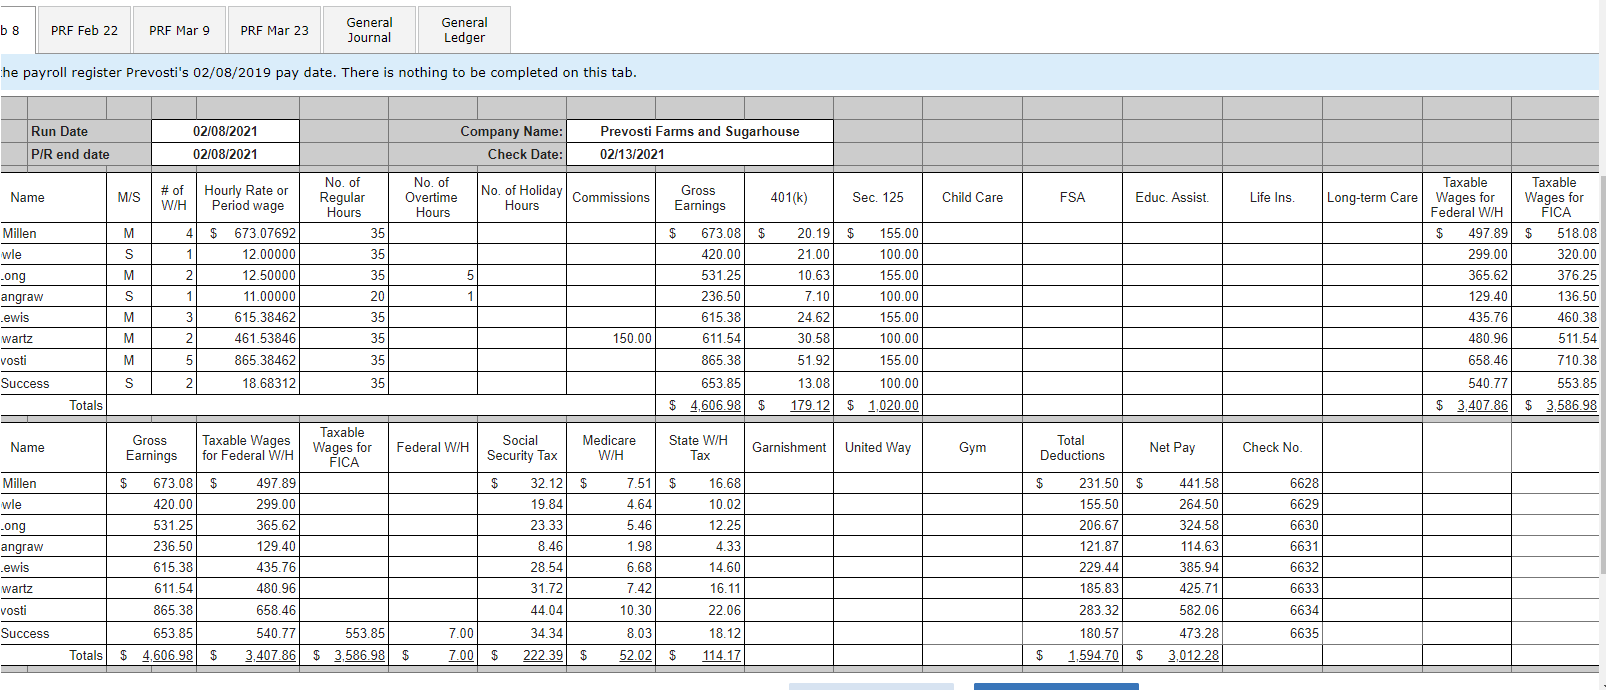Screen dimensions: 1606x690
Task: Select the Check Date 02/13/2021 field
Action: (x=699, y=154)
